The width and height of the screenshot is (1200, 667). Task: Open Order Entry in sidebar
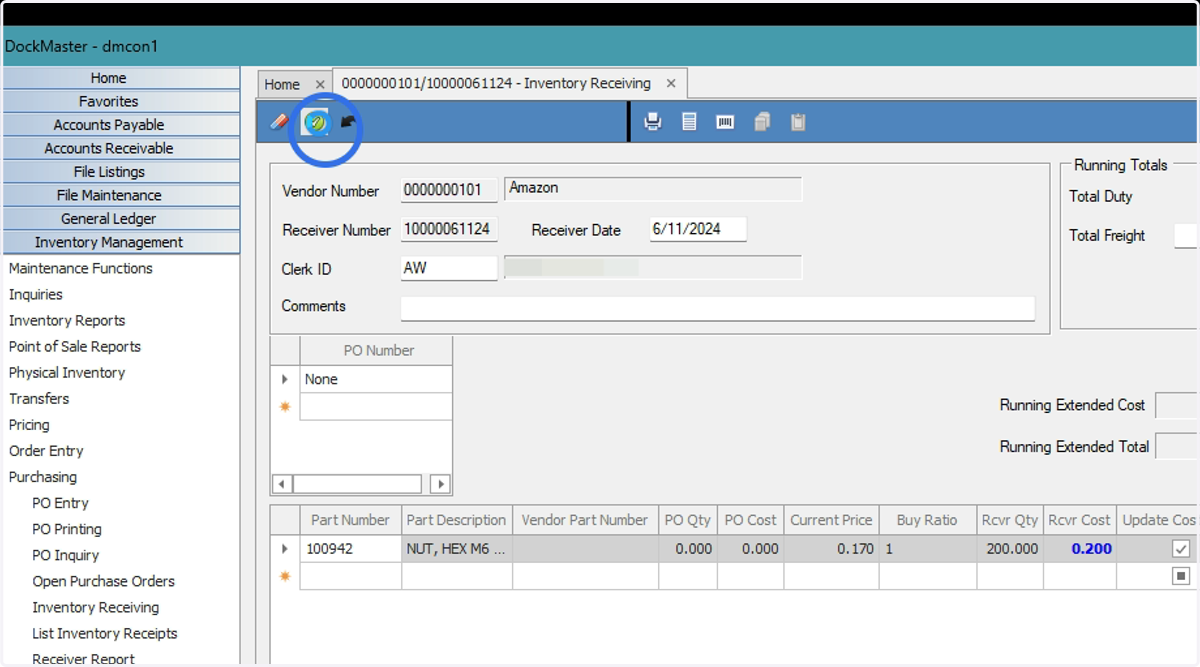(x=46, y=451)
